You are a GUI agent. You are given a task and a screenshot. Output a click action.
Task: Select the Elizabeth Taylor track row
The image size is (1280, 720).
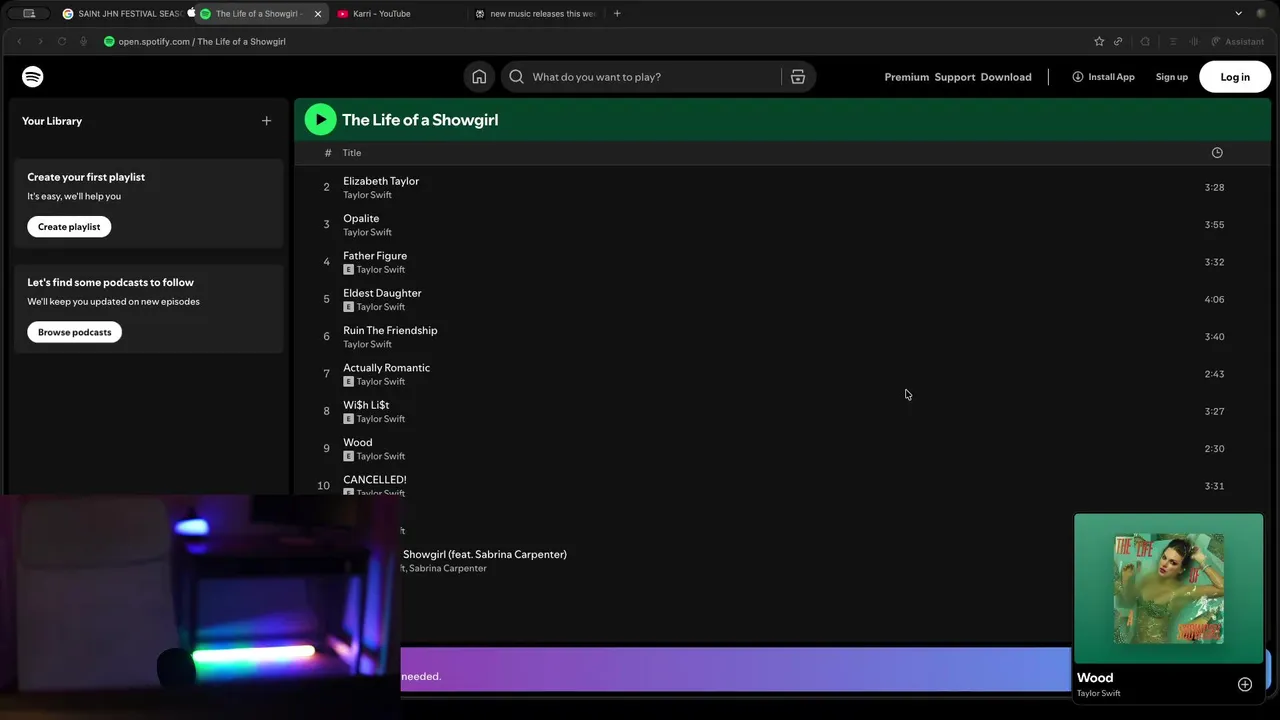coord(782,187)
